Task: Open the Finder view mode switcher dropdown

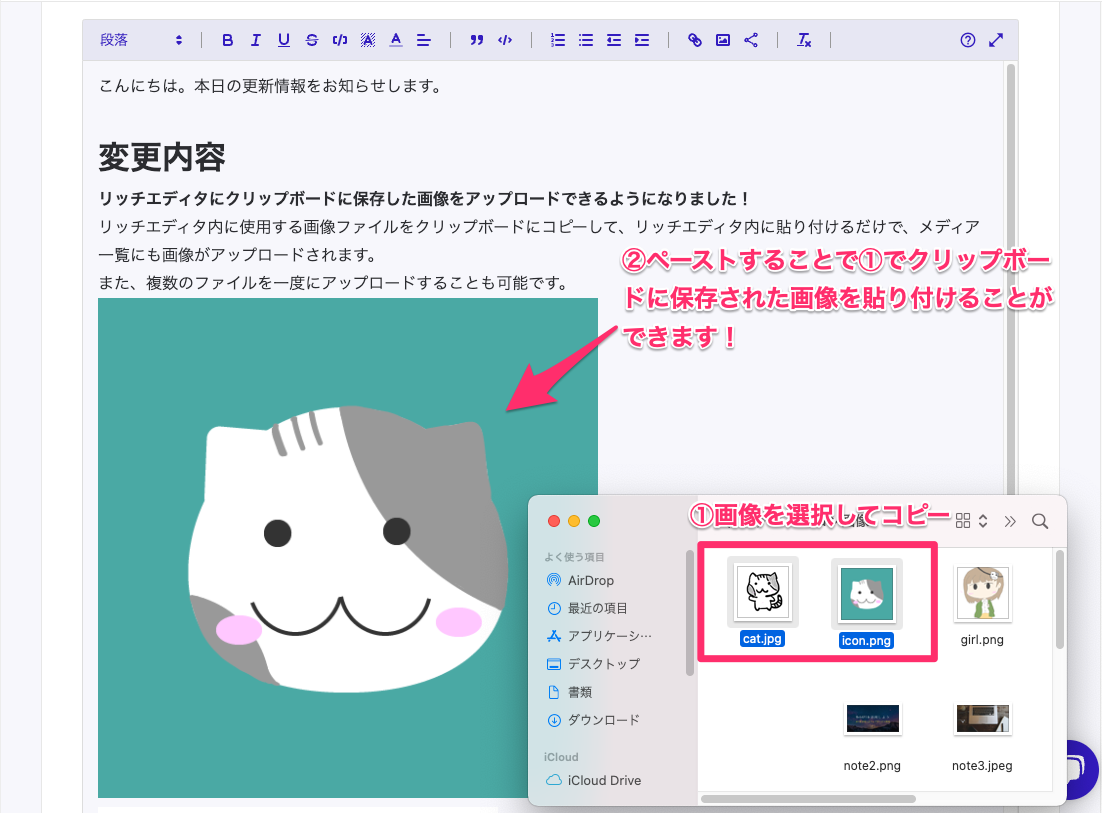Action: (x=971, y=520)
